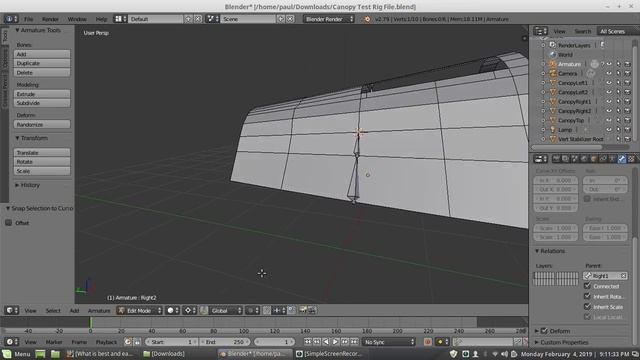The width and height of the screenshot is (640, 360).
Task: Open the File menu
Action: click(x=29, y=19)
